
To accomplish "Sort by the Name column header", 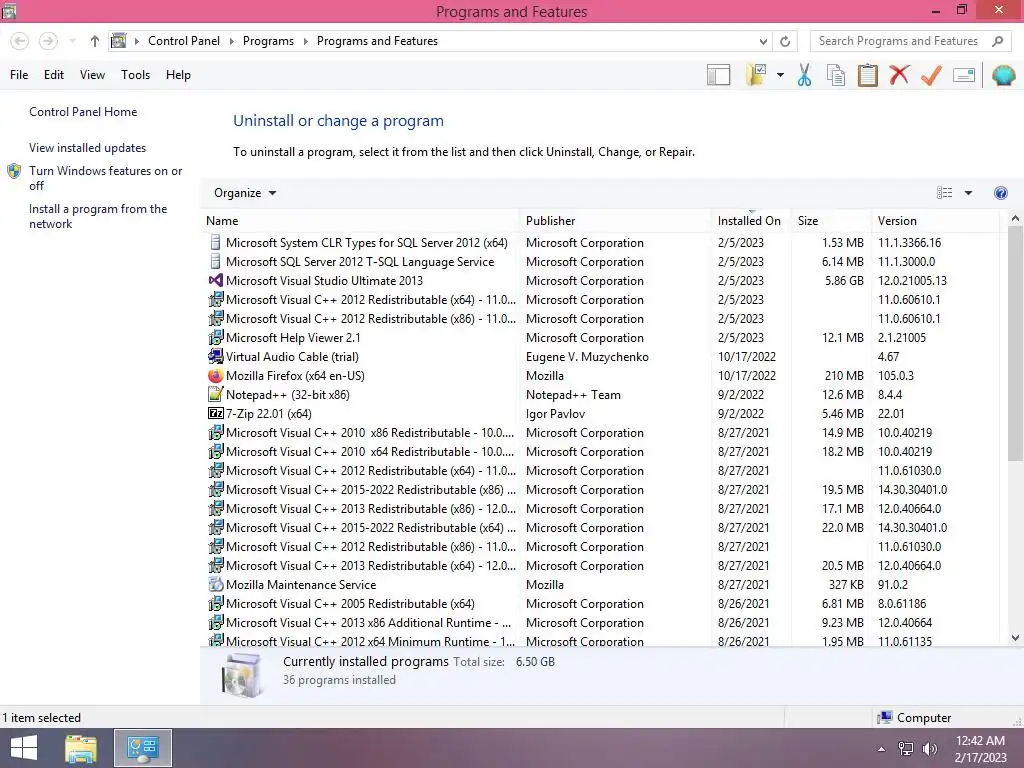I will pyautogui.click(x=360, y=221).
